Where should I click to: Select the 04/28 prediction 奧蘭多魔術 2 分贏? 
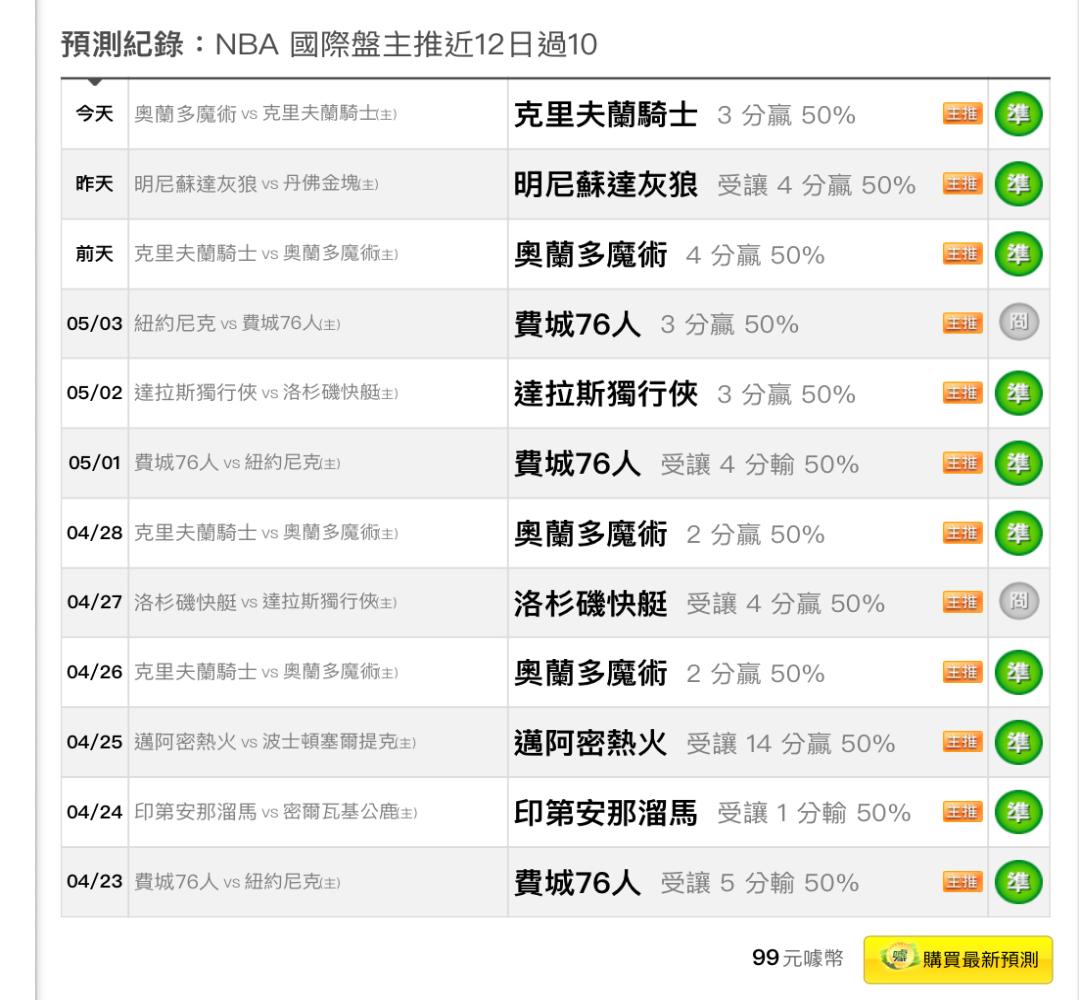coord(669,534)
